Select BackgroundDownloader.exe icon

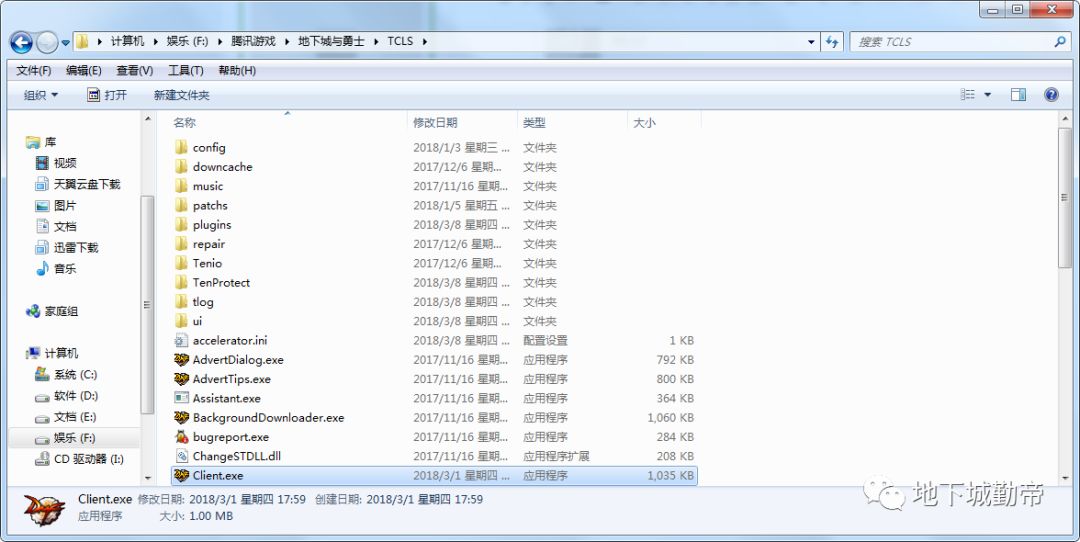(181, 417)
